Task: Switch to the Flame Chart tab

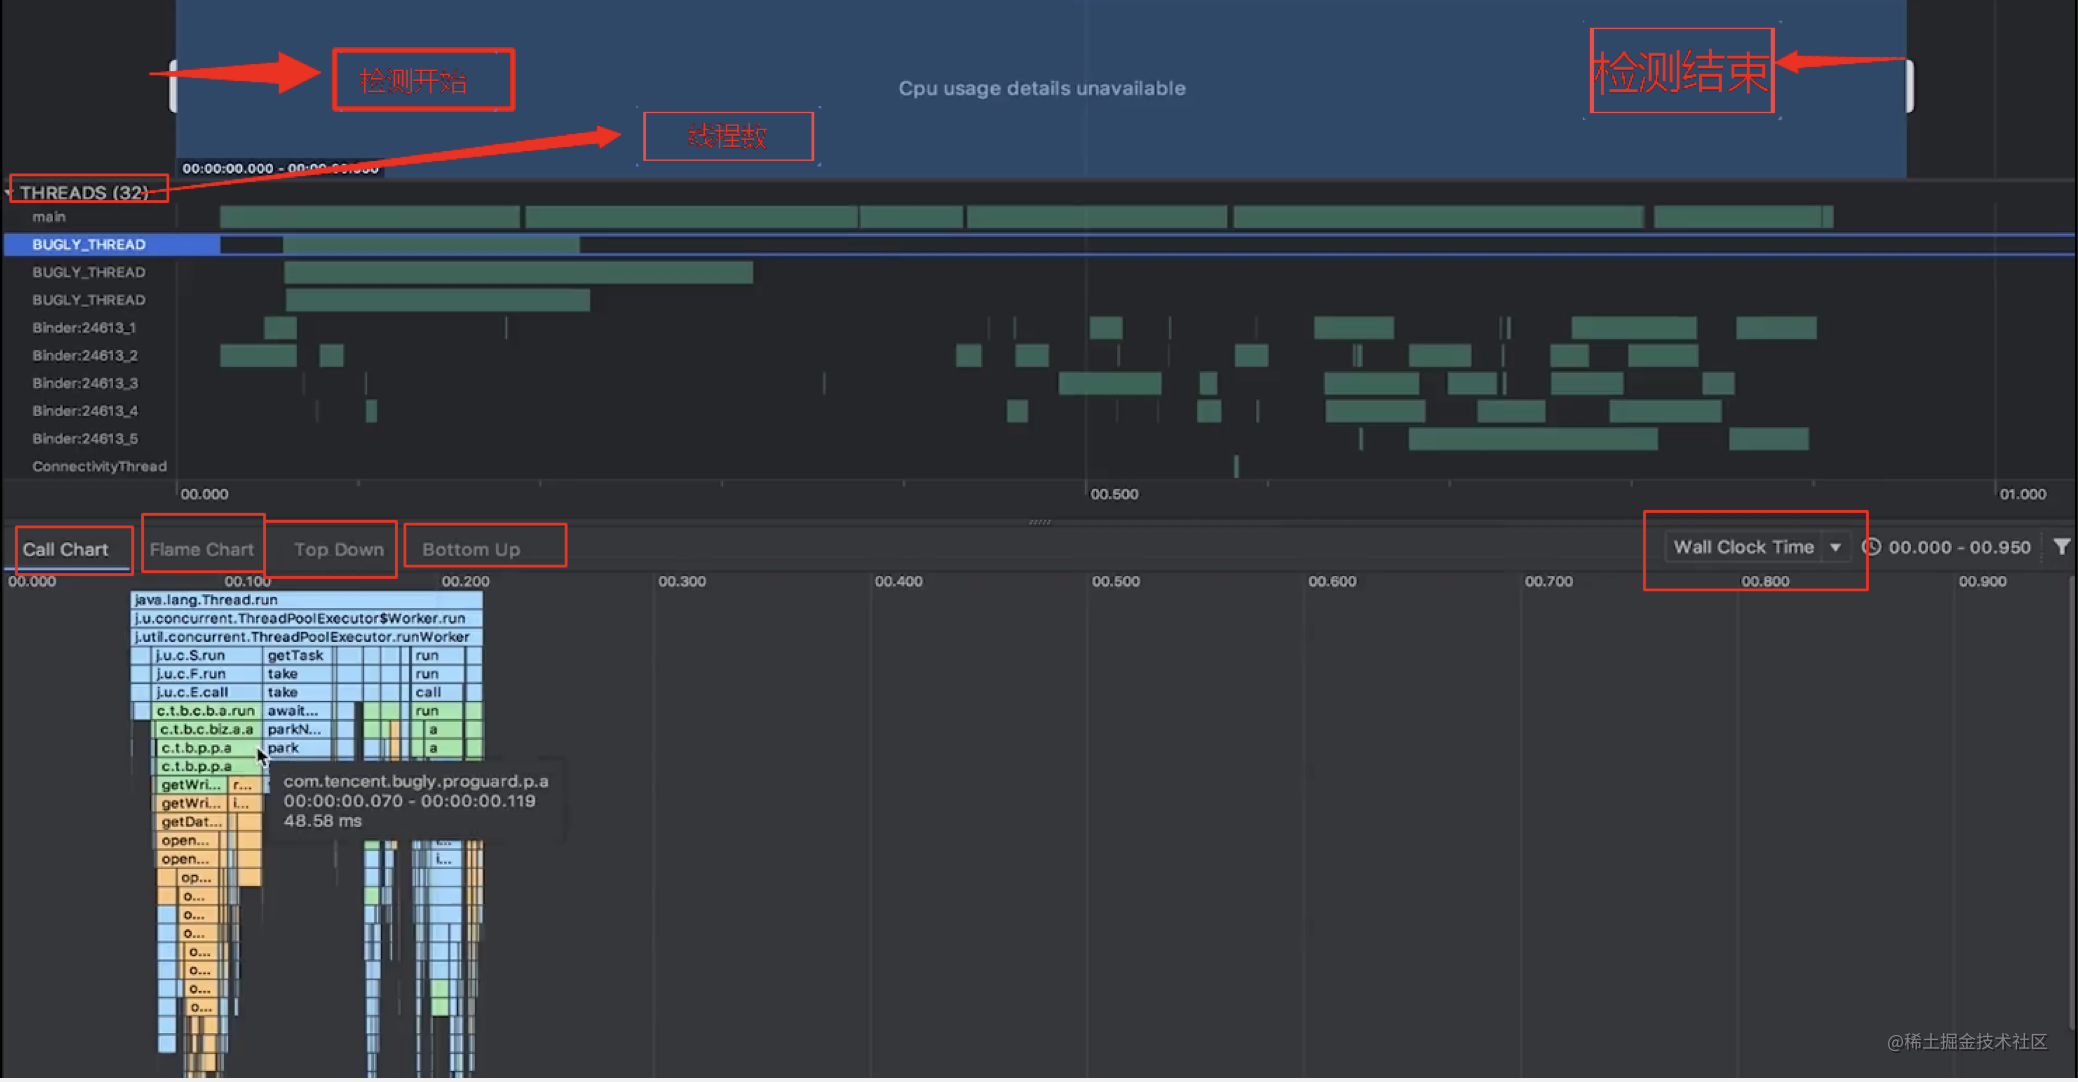Action: 202,549
